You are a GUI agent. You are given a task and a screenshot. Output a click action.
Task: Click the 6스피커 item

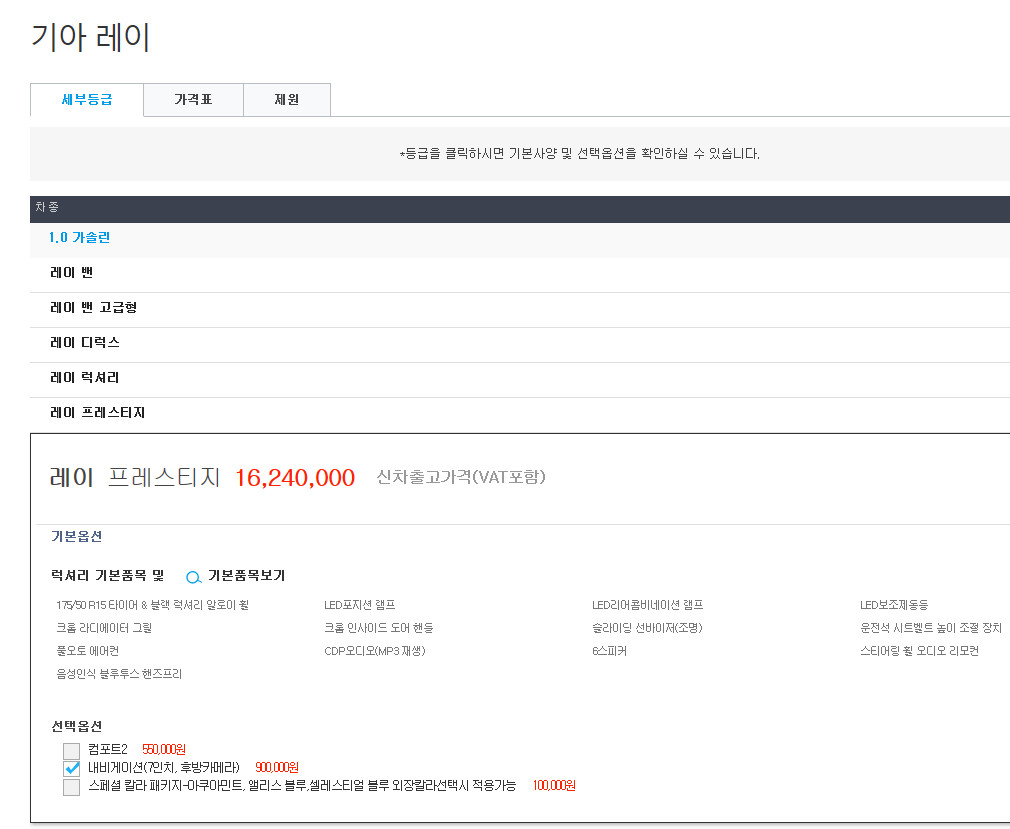609,651
